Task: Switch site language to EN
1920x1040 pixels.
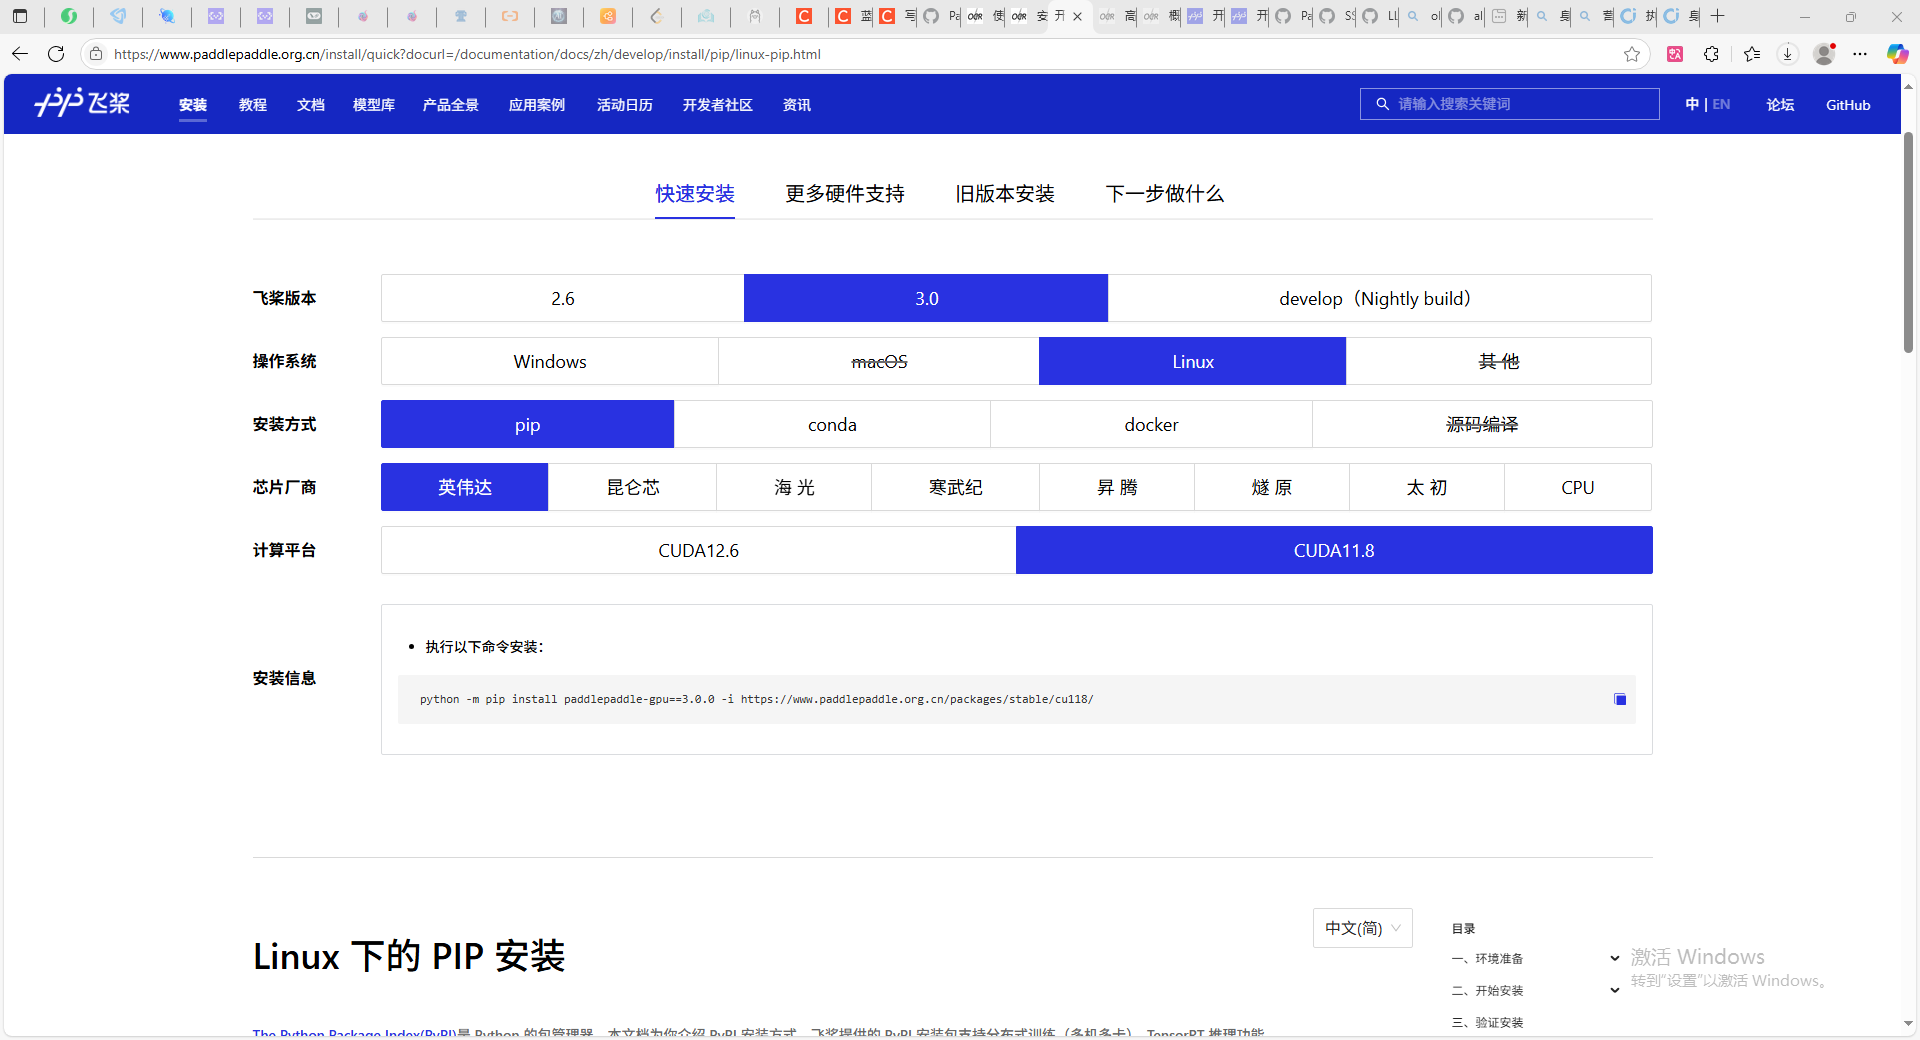Action: [1721, 104]
